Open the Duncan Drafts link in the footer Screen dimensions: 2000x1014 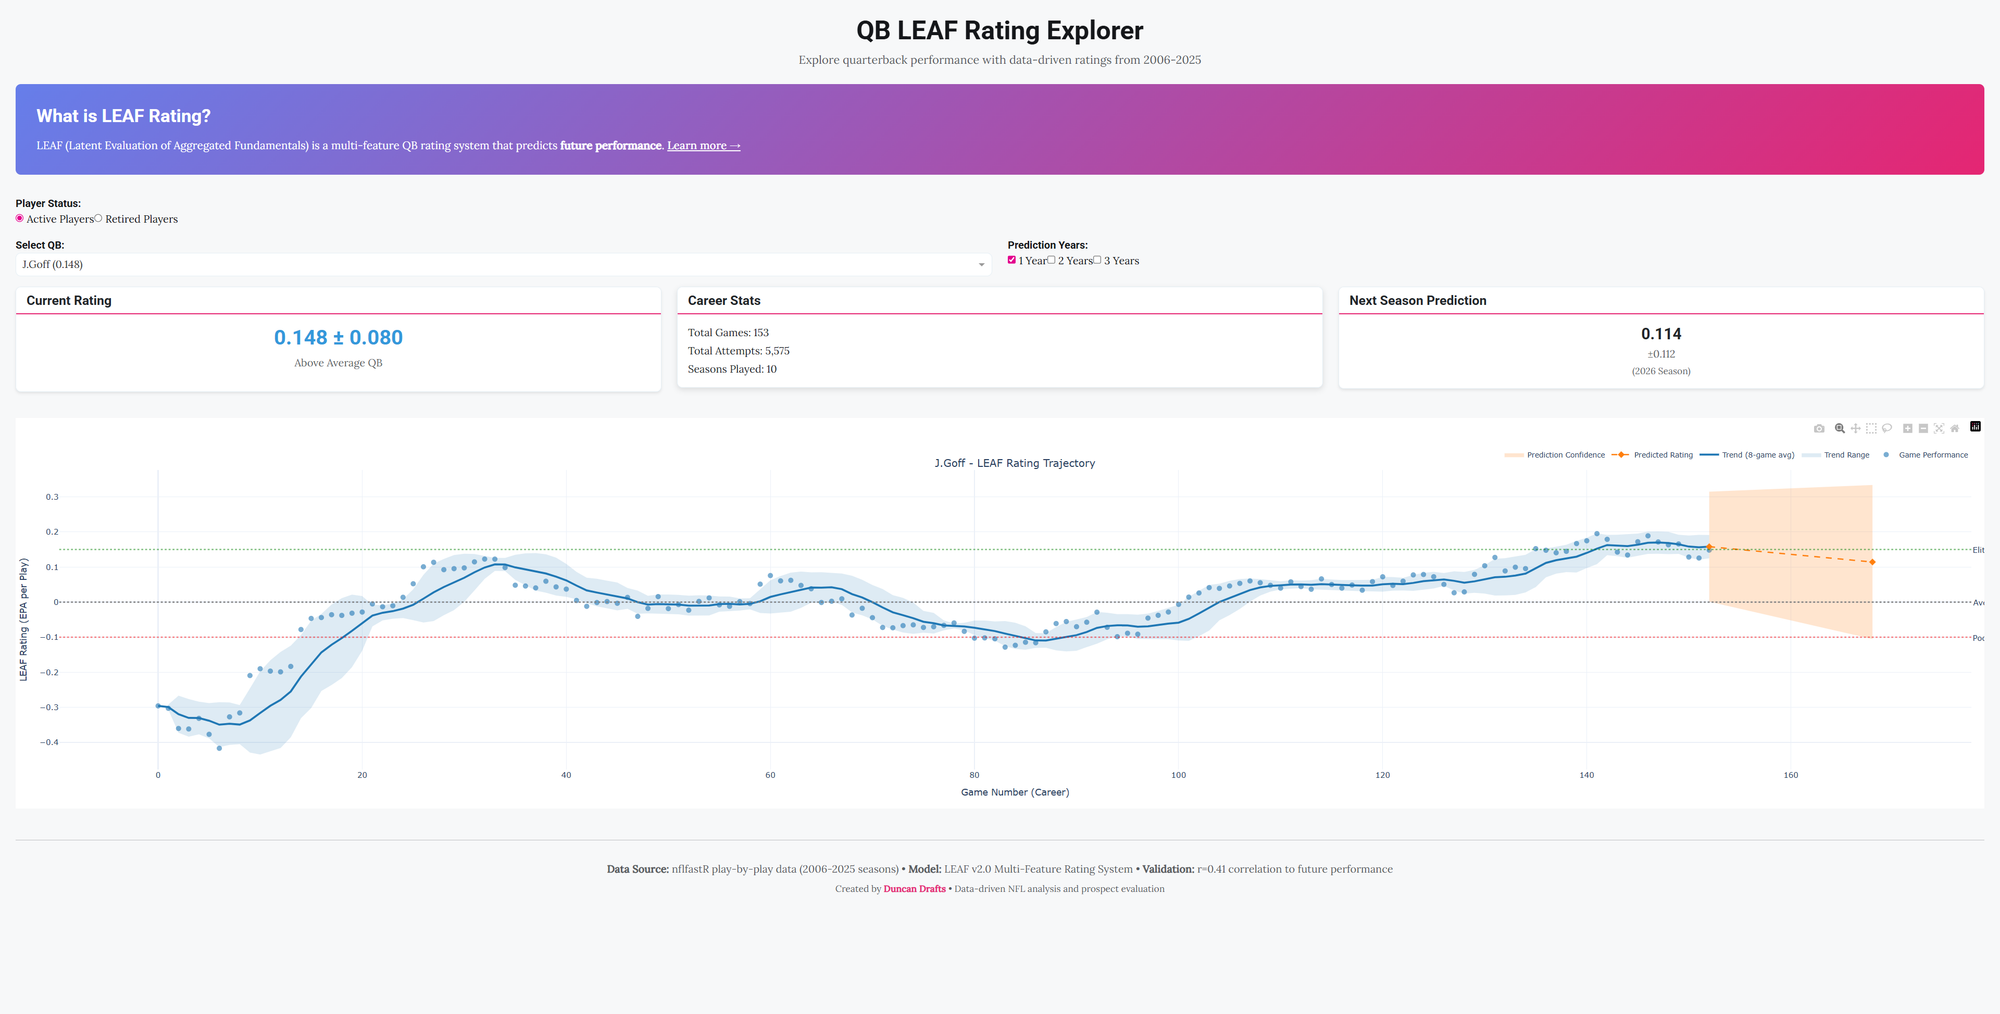click(914, 888)
